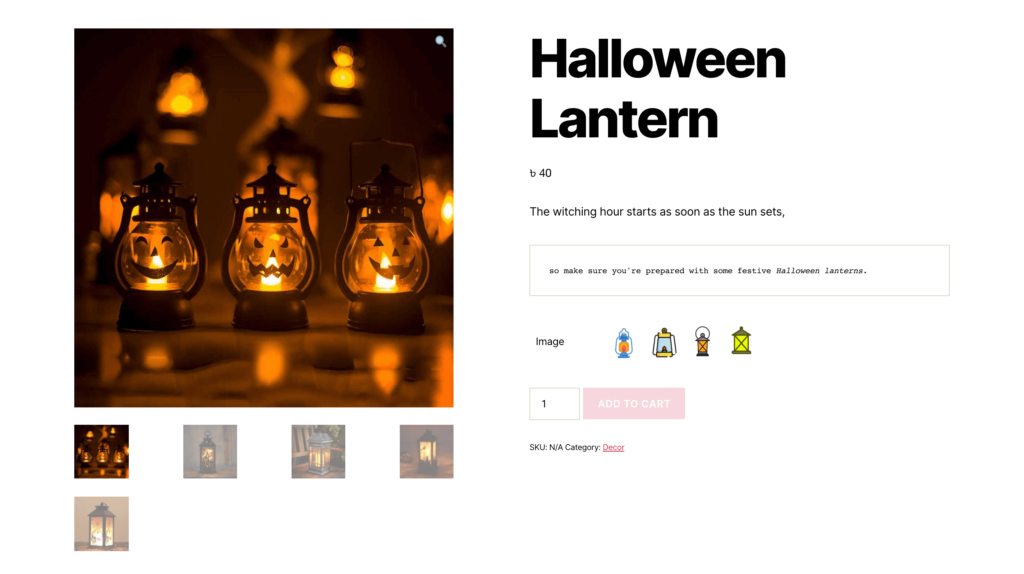The height and width of the screenshot is (574, 1024).
Task: Click the 'Image' attribute label
Action: tap(550, 342)
